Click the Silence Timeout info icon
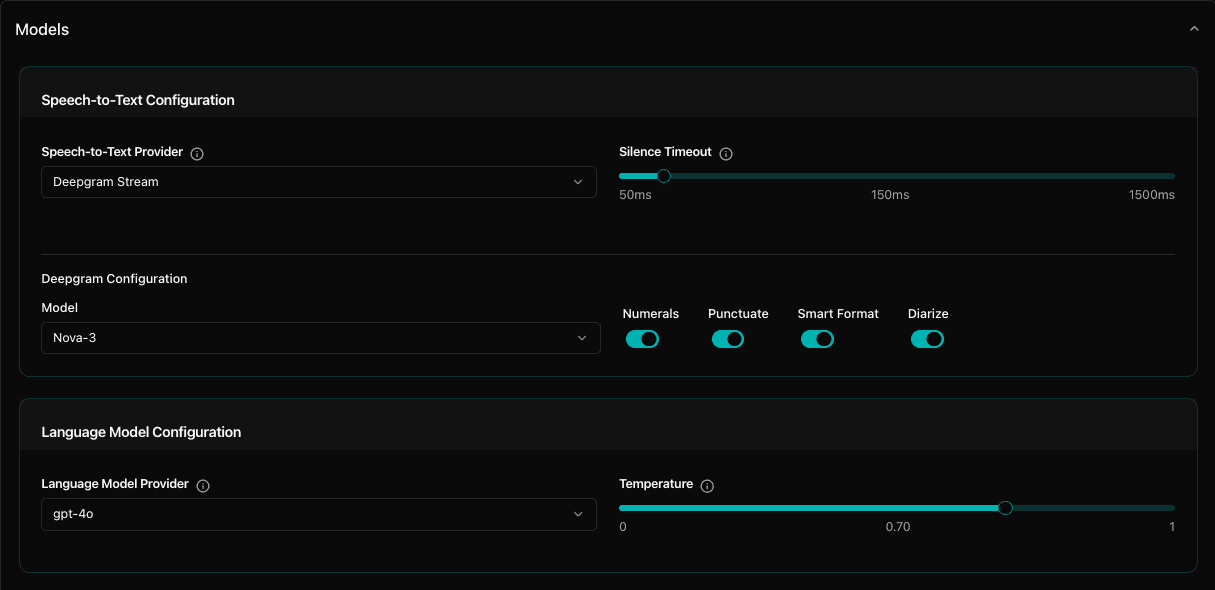The width and height of the screenshot is (1215, 590). 726,154
